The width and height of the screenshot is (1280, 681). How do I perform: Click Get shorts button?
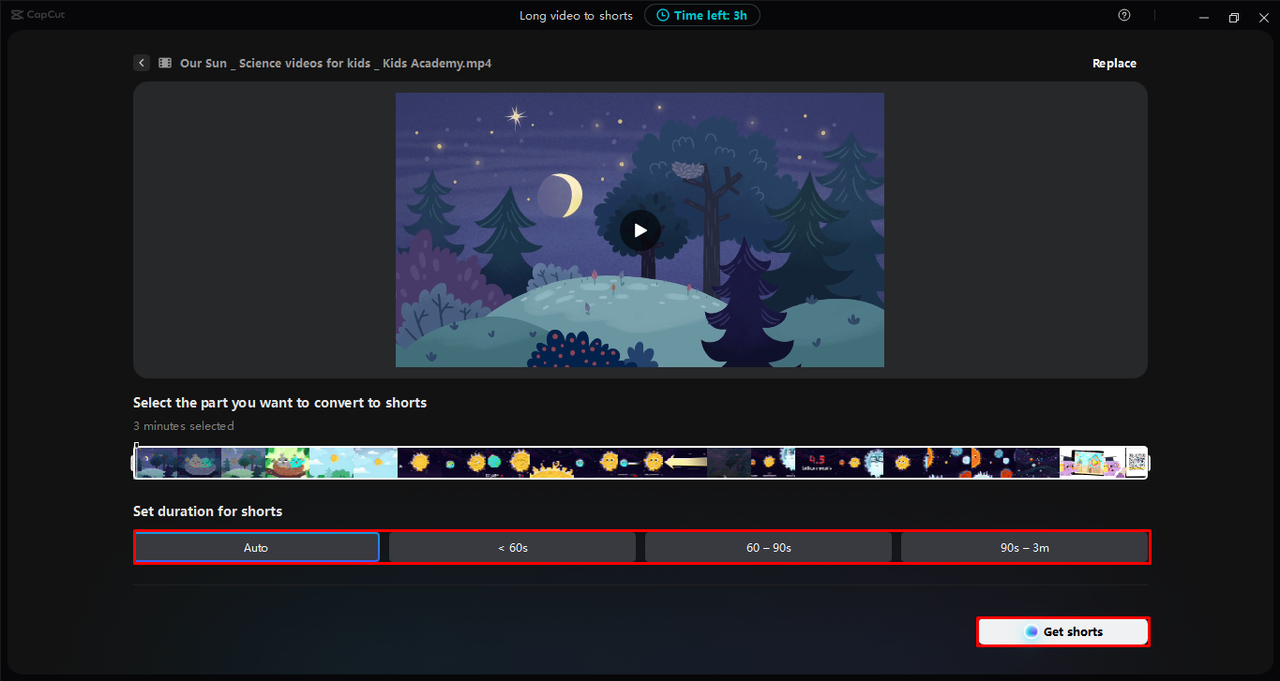click(x=1063, y=632)
